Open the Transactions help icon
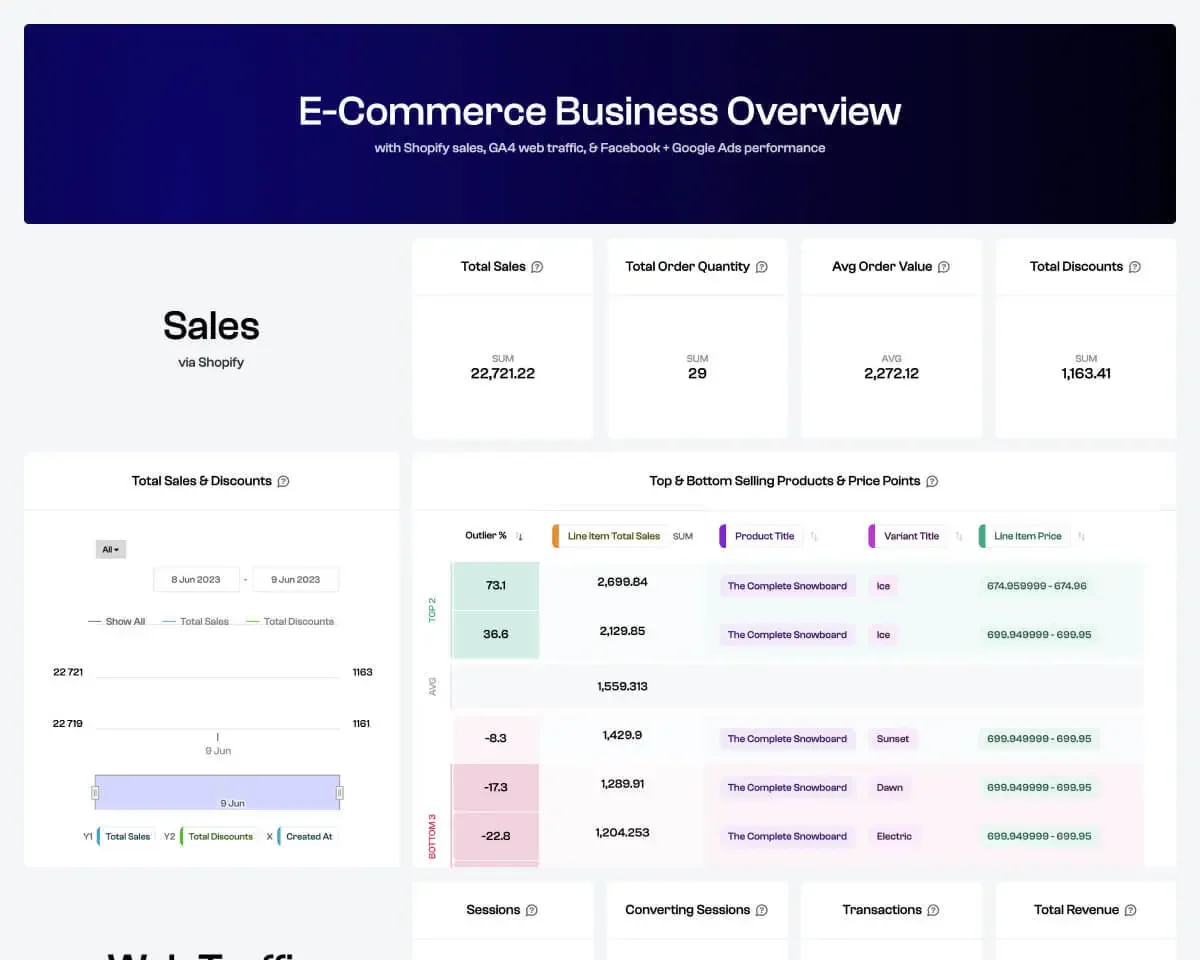Image resolution: width=1200 pixels, height=960 pixels. pos(932,910)
